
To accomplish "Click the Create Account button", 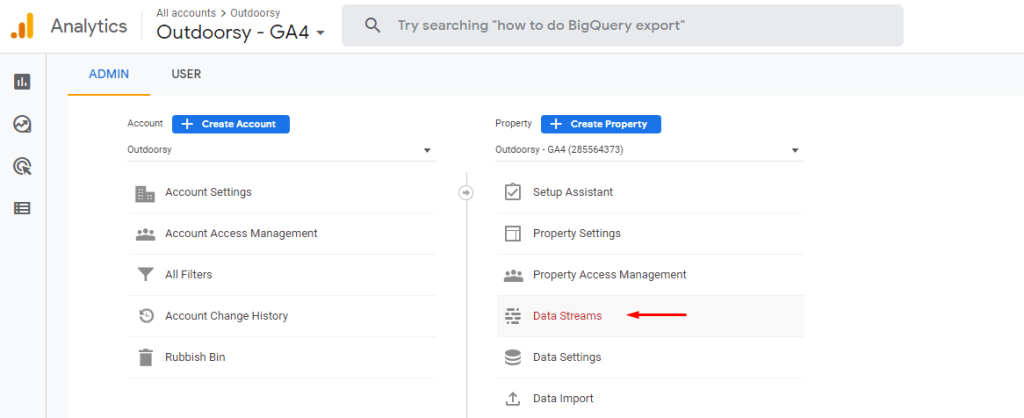I will click(231, 124).
